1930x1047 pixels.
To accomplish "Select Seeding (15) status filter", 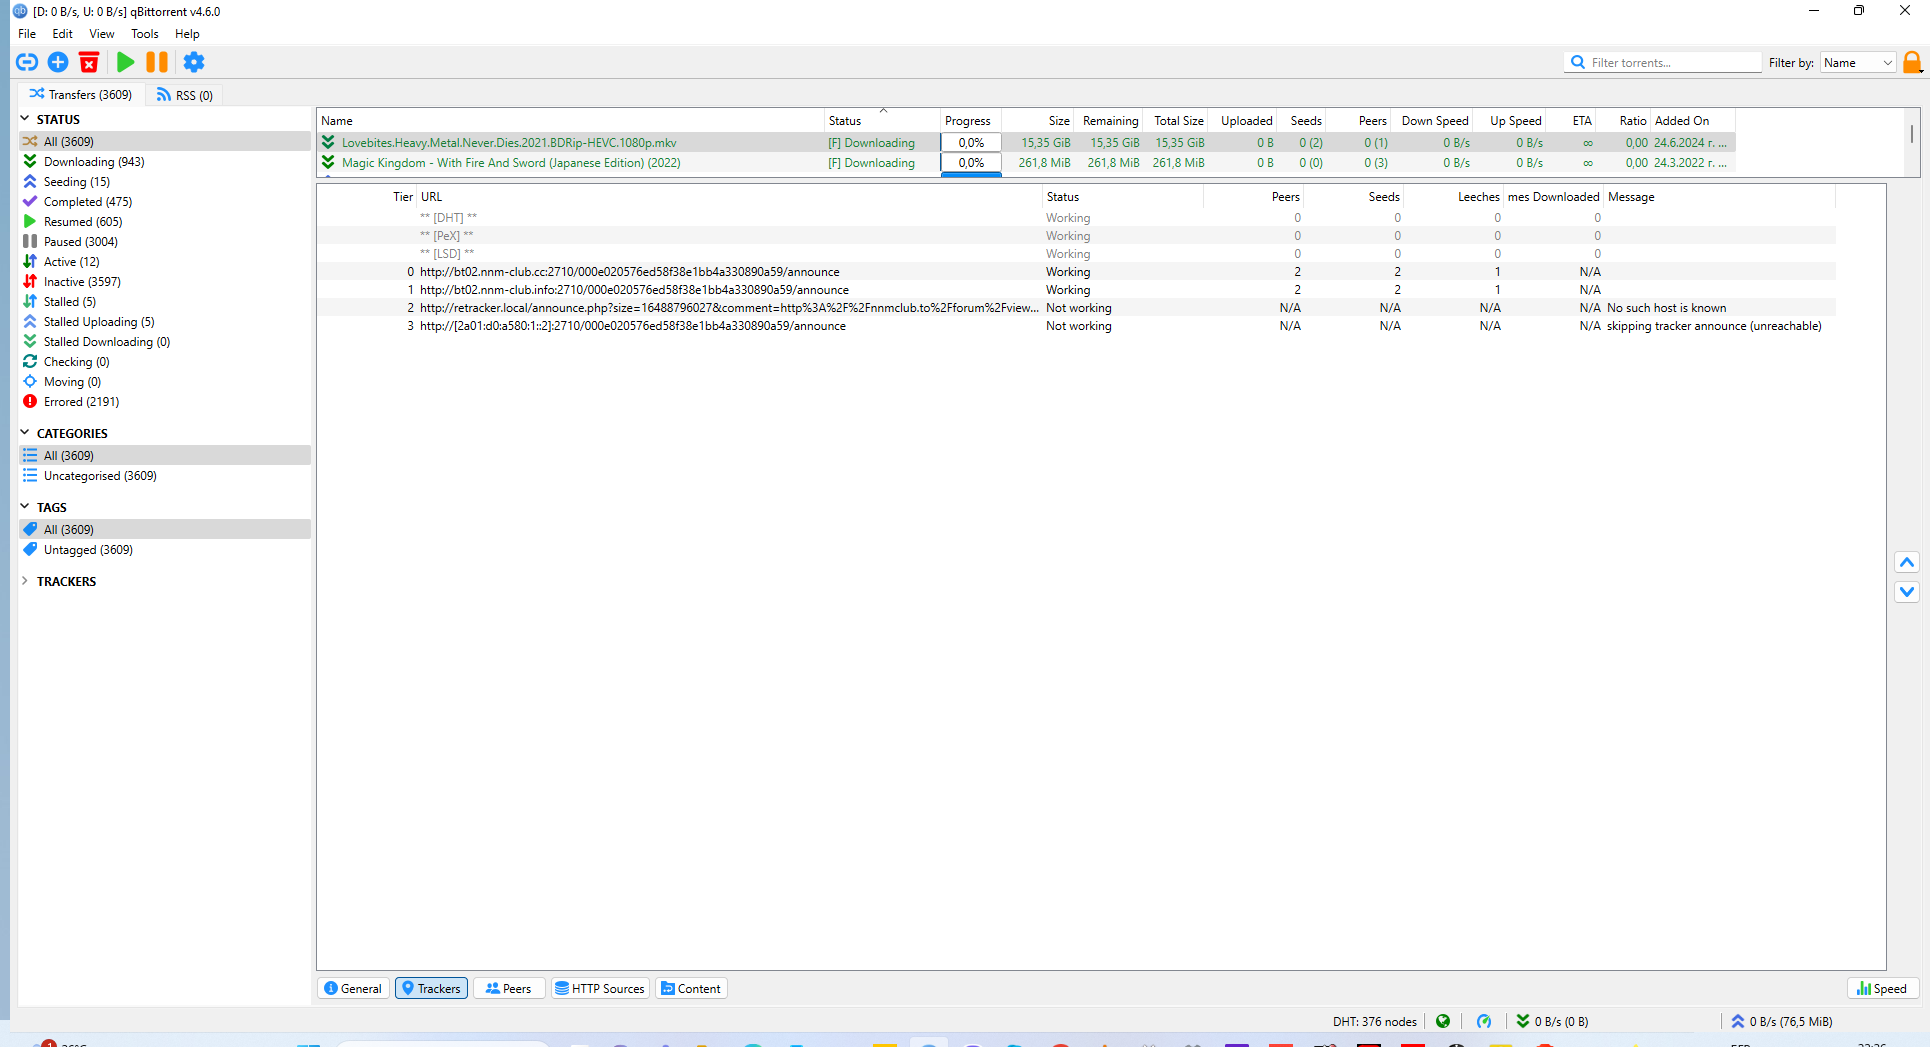I will [165, 182].
